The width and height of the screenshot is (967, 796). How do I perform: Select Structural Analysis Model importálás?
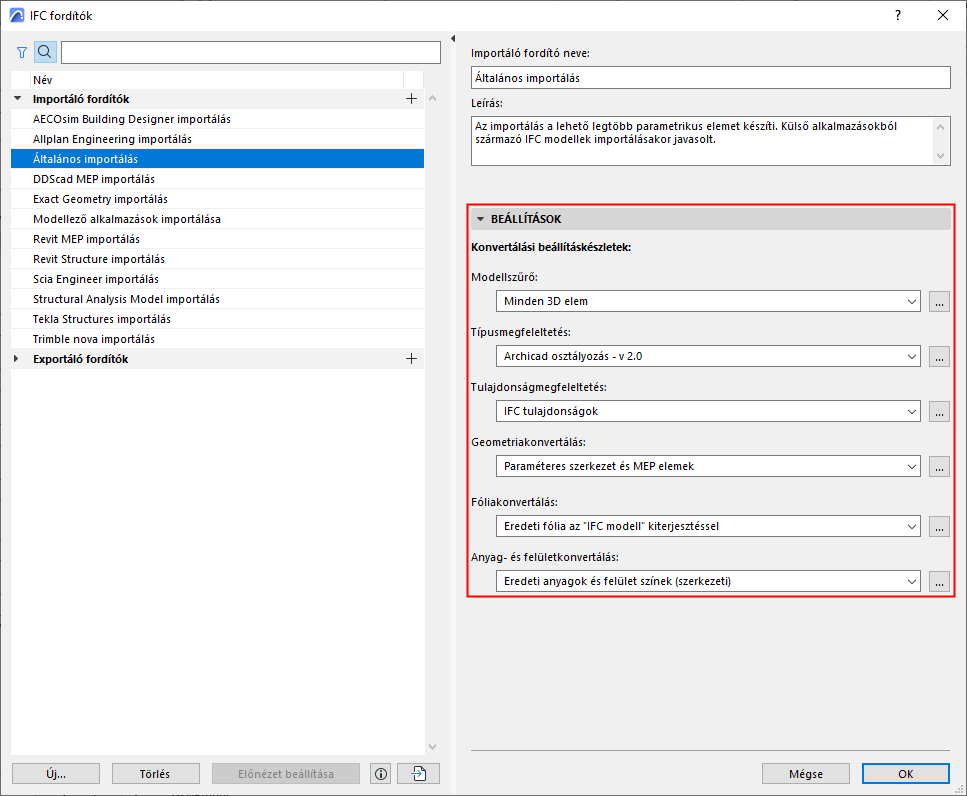[217, 300]
